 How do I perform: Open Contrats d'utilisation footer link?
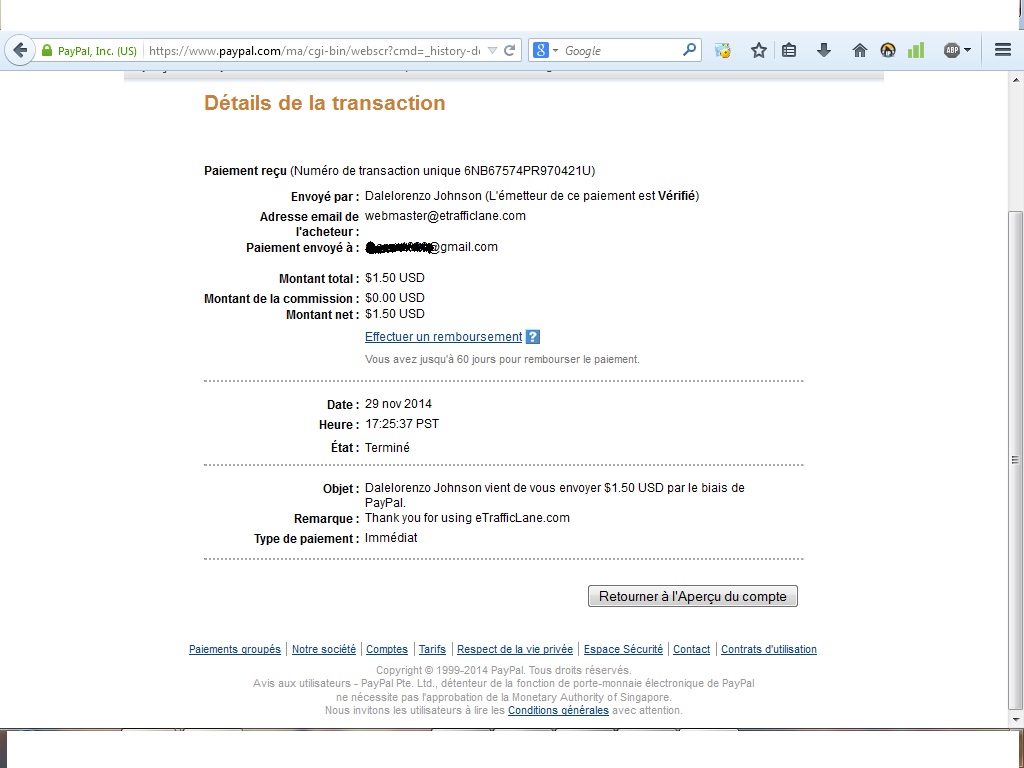point(769,649)
